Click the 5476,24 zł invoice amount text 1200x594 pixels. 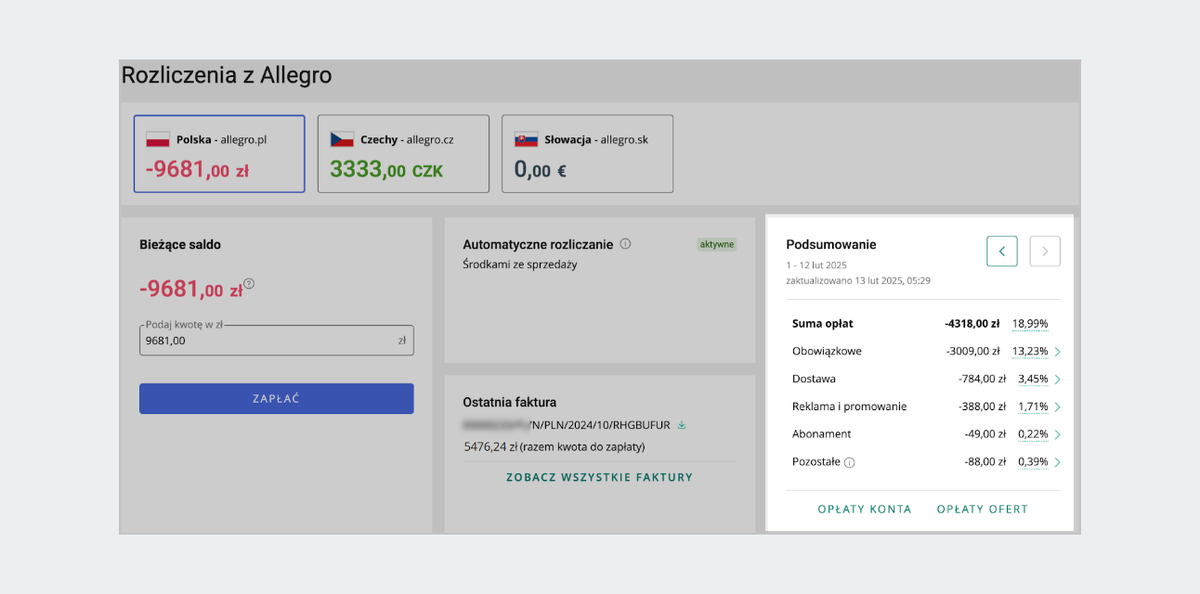click(x=554, y=447)
